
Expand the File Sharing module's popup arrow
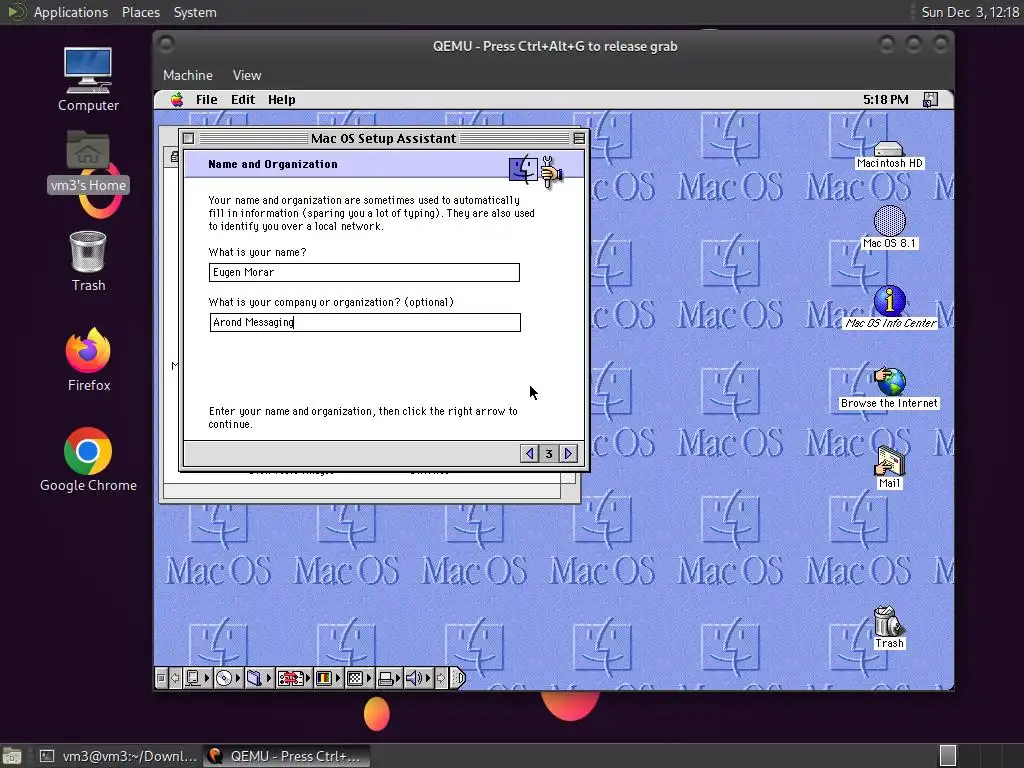click(268, 678)
